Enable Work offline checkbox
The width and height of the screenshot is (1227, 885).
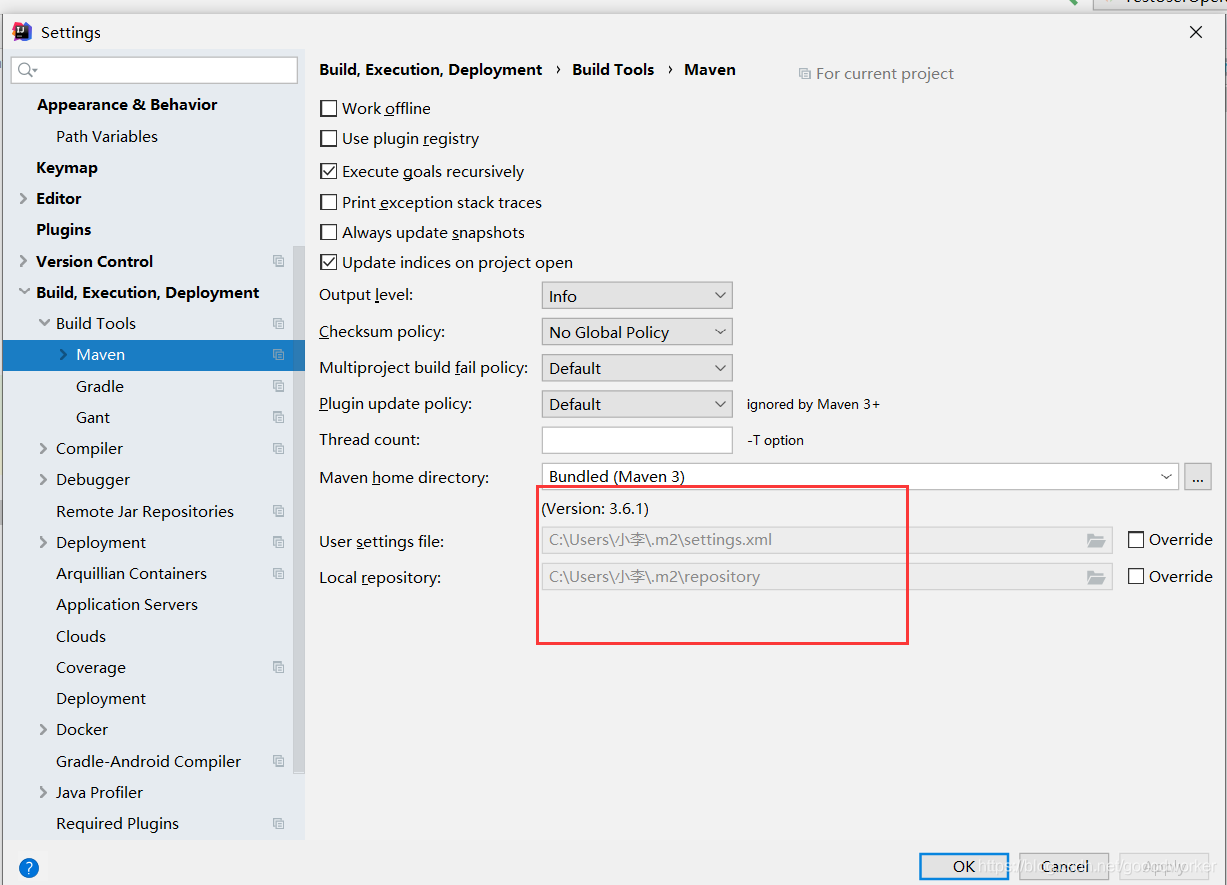click(x=328, y=108)
